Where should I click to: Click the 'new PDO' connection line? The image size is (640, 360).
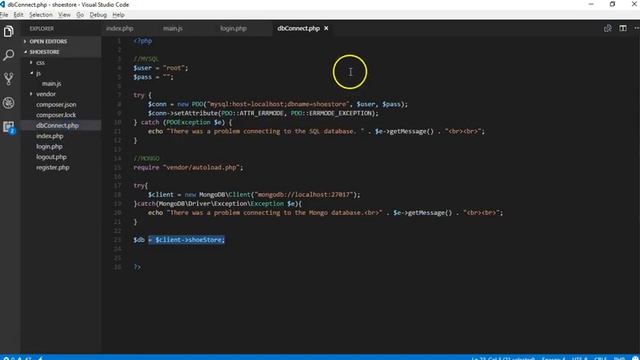[x=278, y=104]
